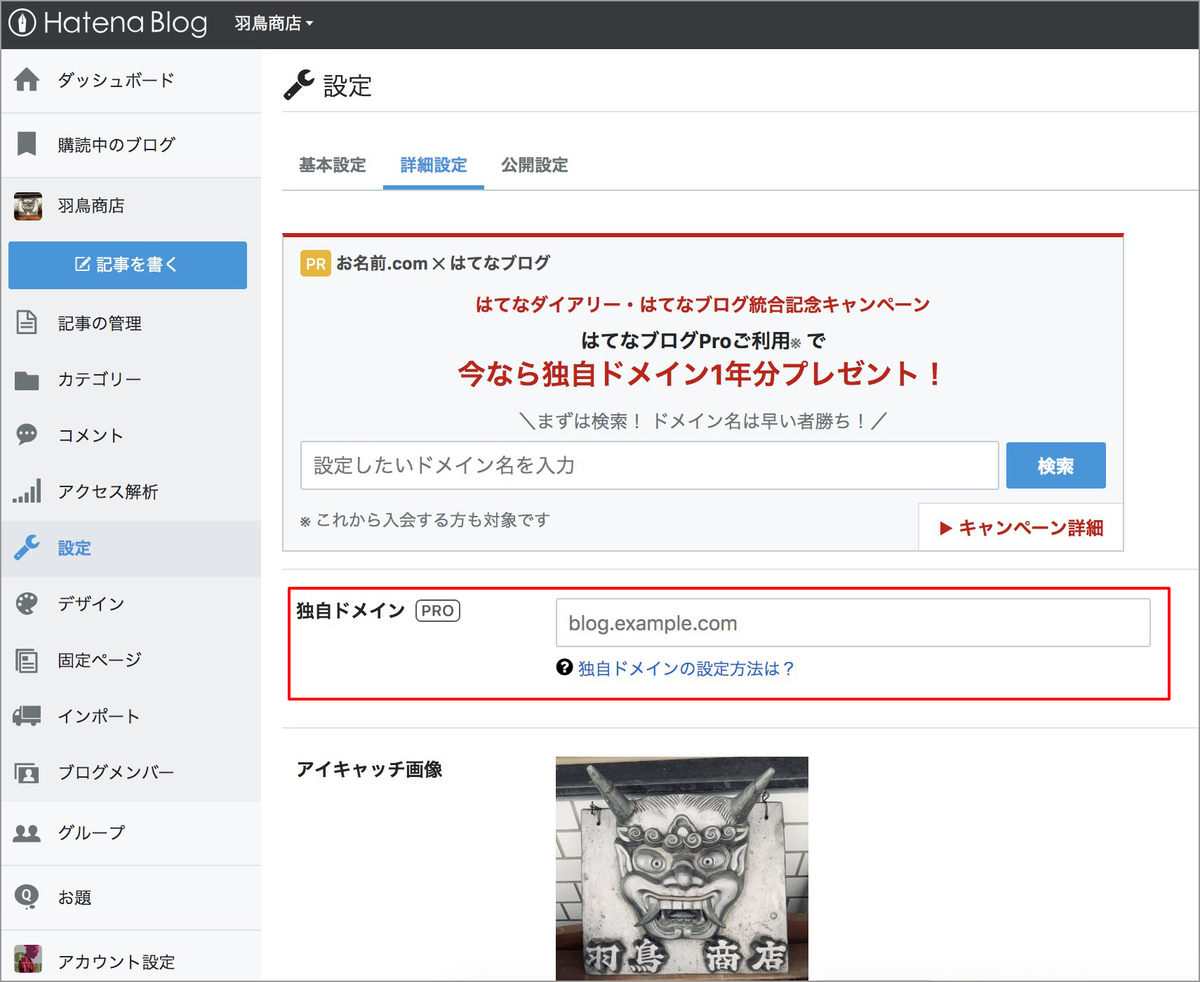Click the Q icon for お題
Image resolution: width=1200 pixels, height=982 pixels.
pos(27,897)
